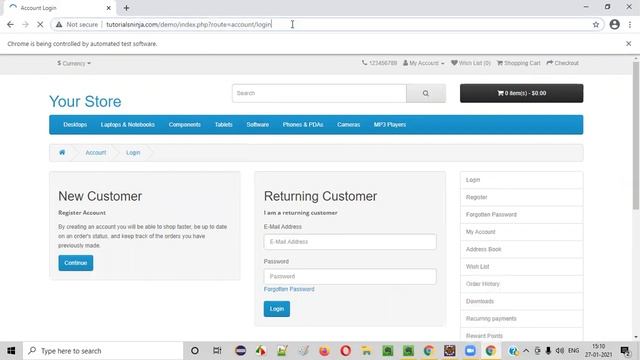640x360 pixels.
Task: Click the browser back arrow
Action: coord(10,24)
